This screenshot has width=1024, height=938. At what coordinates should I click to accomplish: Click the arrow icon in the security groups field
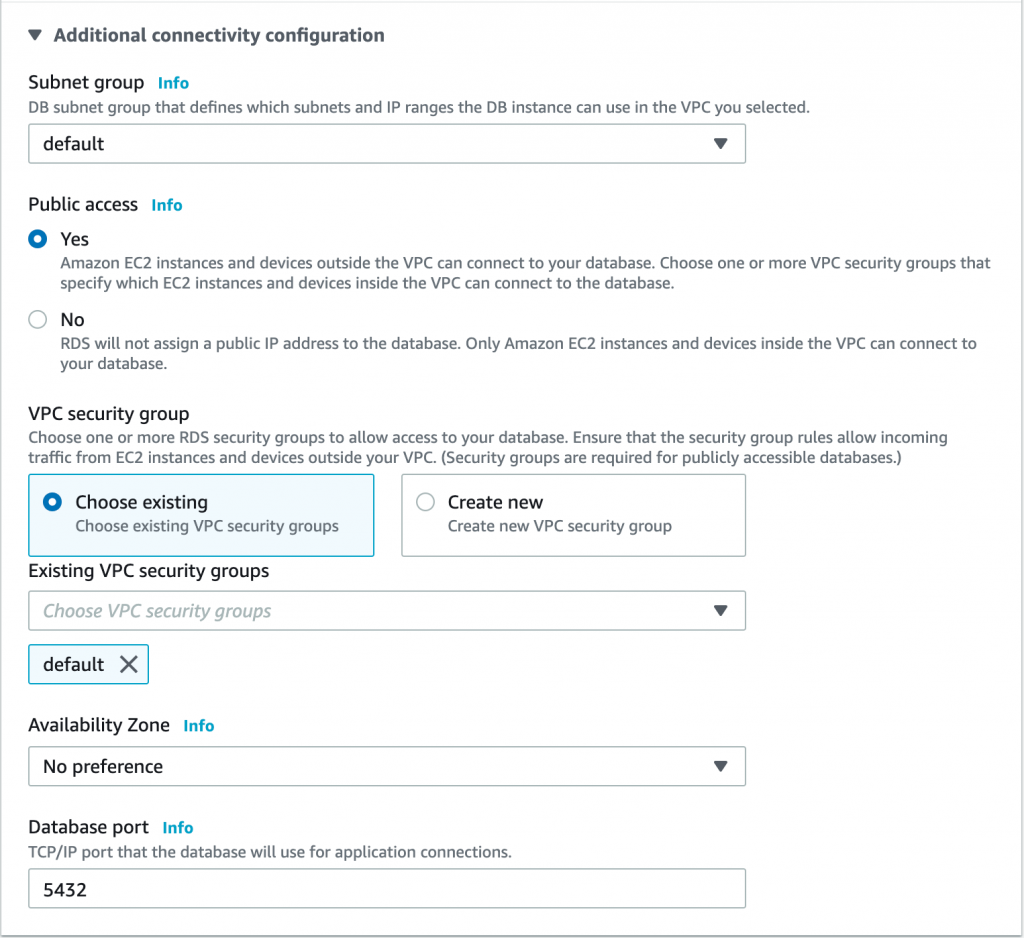tap(720, 611)
